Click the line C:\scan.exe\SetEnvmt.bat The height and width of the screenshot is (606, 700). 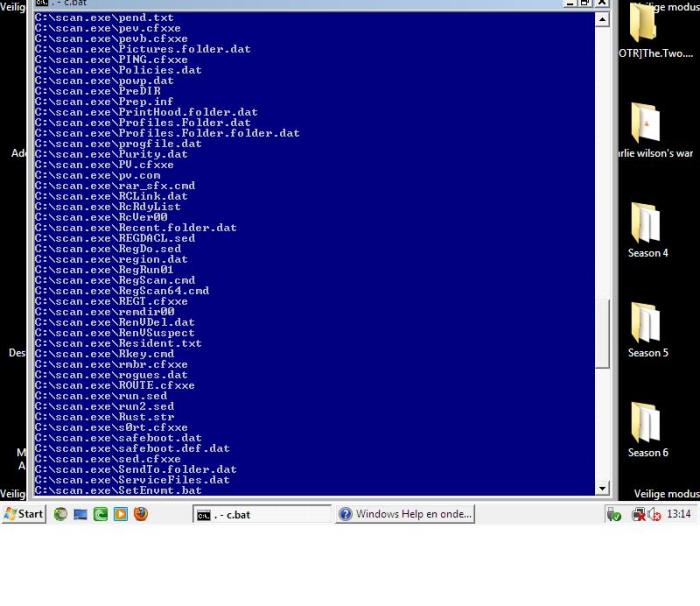pyautogui.click(x=118, y=490)
